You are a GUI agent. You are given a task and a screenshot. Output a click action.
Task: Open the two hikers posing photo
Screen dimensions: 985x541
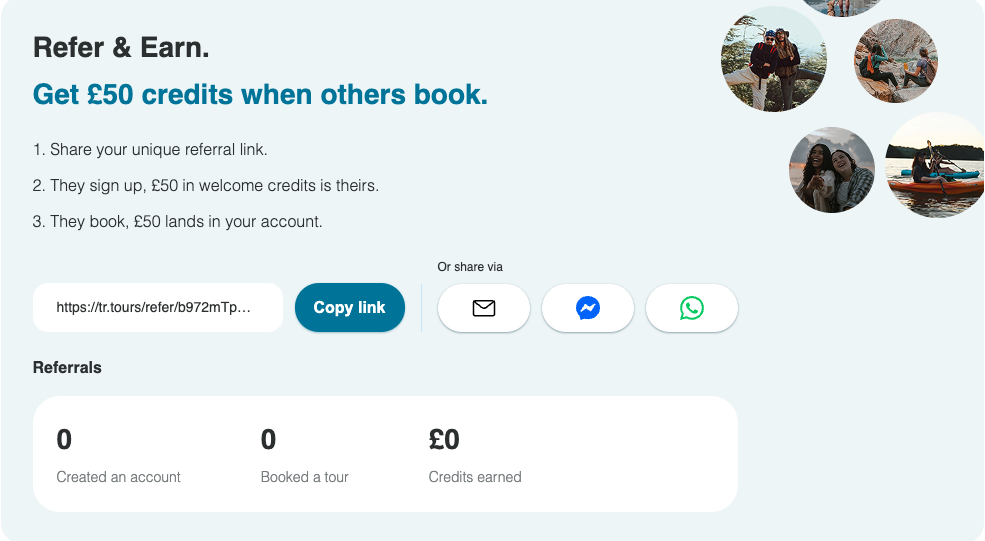tap(774, 59)
